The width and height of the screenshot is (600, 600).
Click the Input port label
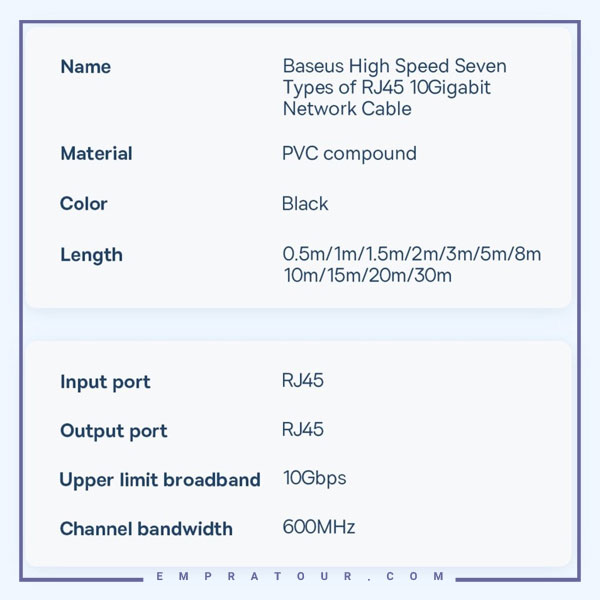click(105, 382)
